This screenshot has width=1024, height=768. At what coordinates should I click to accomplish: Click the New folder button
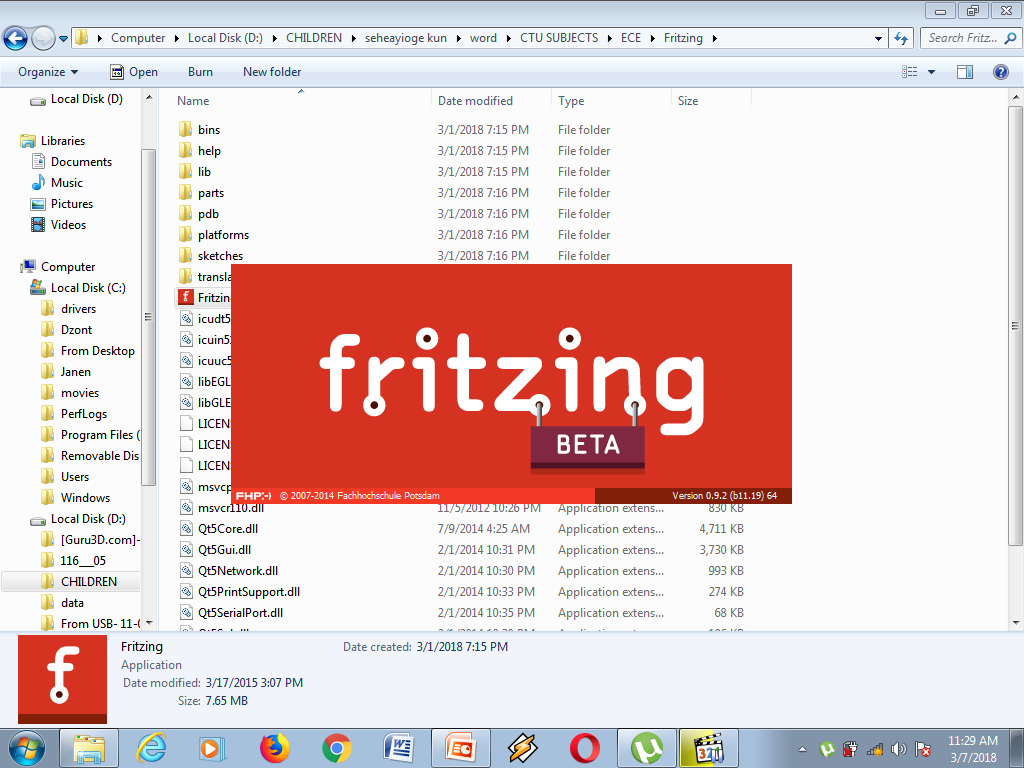[x=272, y=72]
